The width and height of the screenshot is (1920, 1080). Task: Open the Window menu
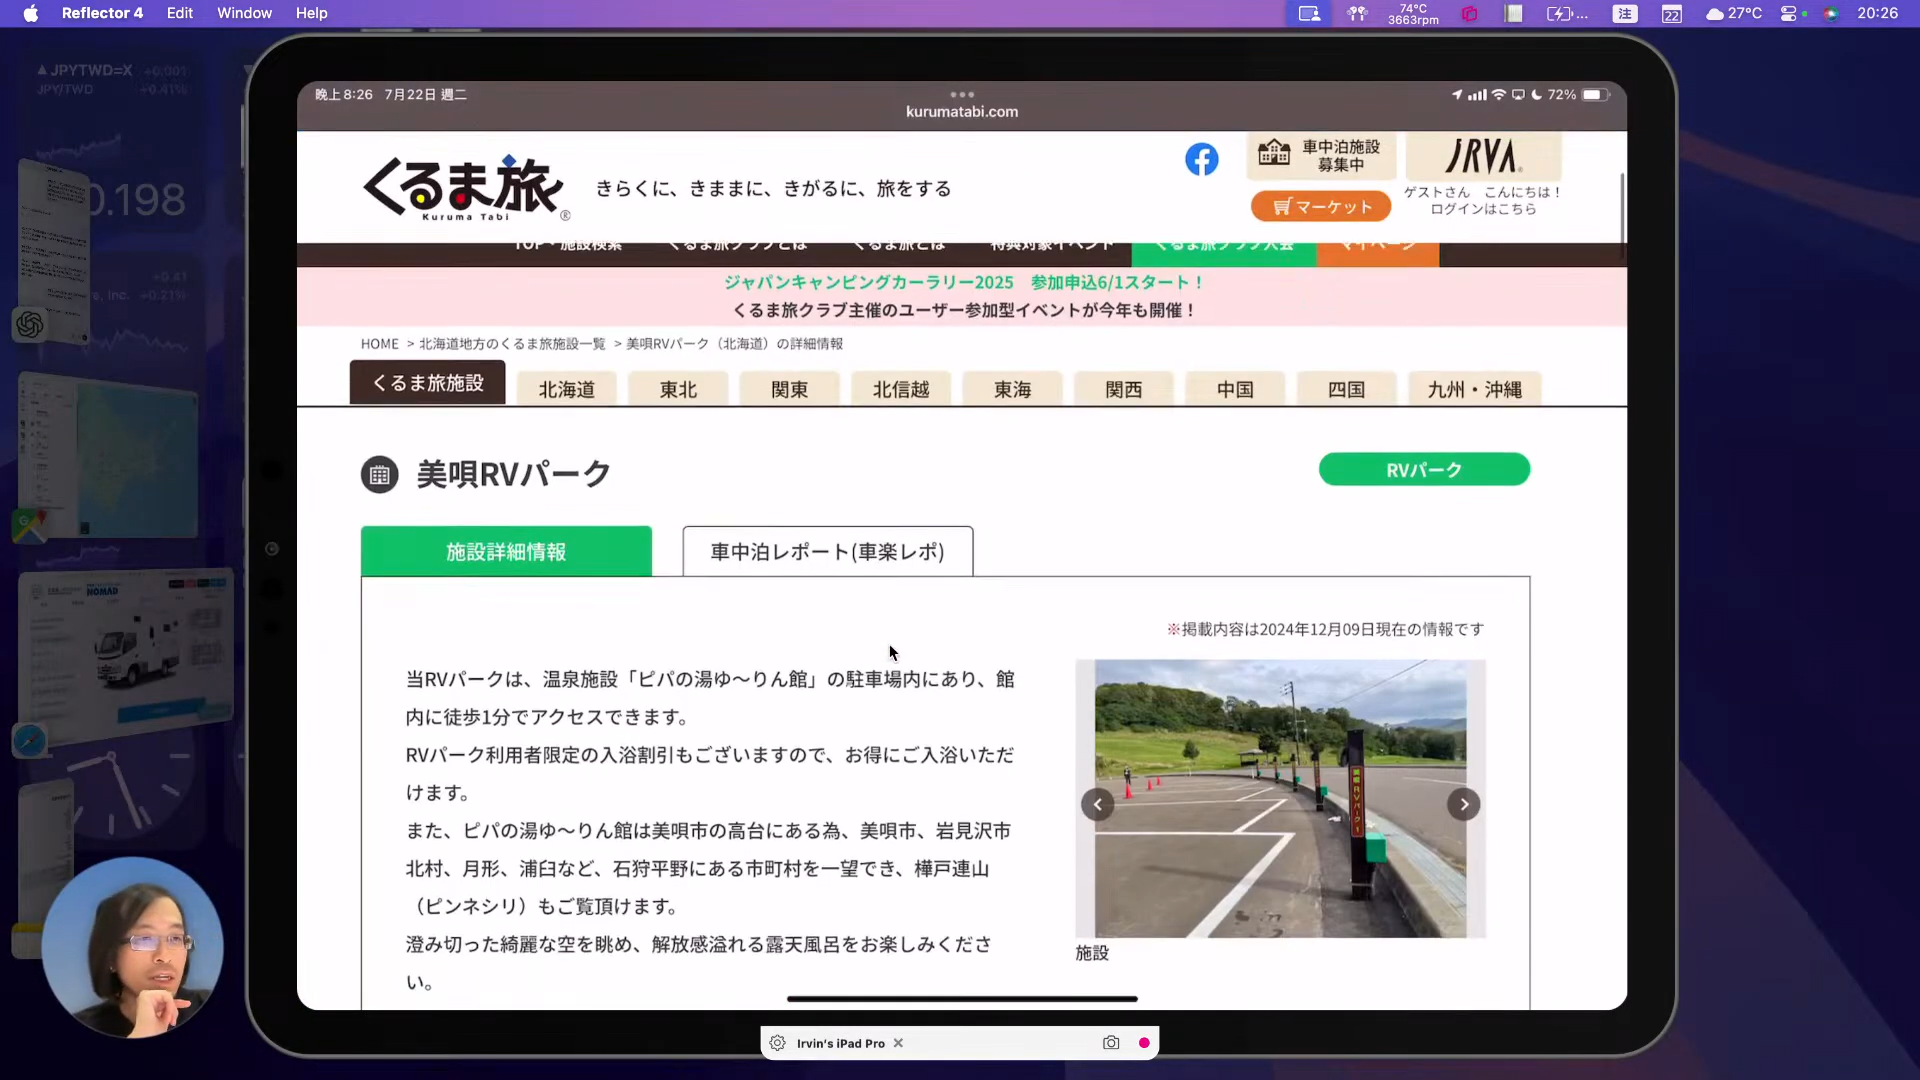tap(244, 13)
